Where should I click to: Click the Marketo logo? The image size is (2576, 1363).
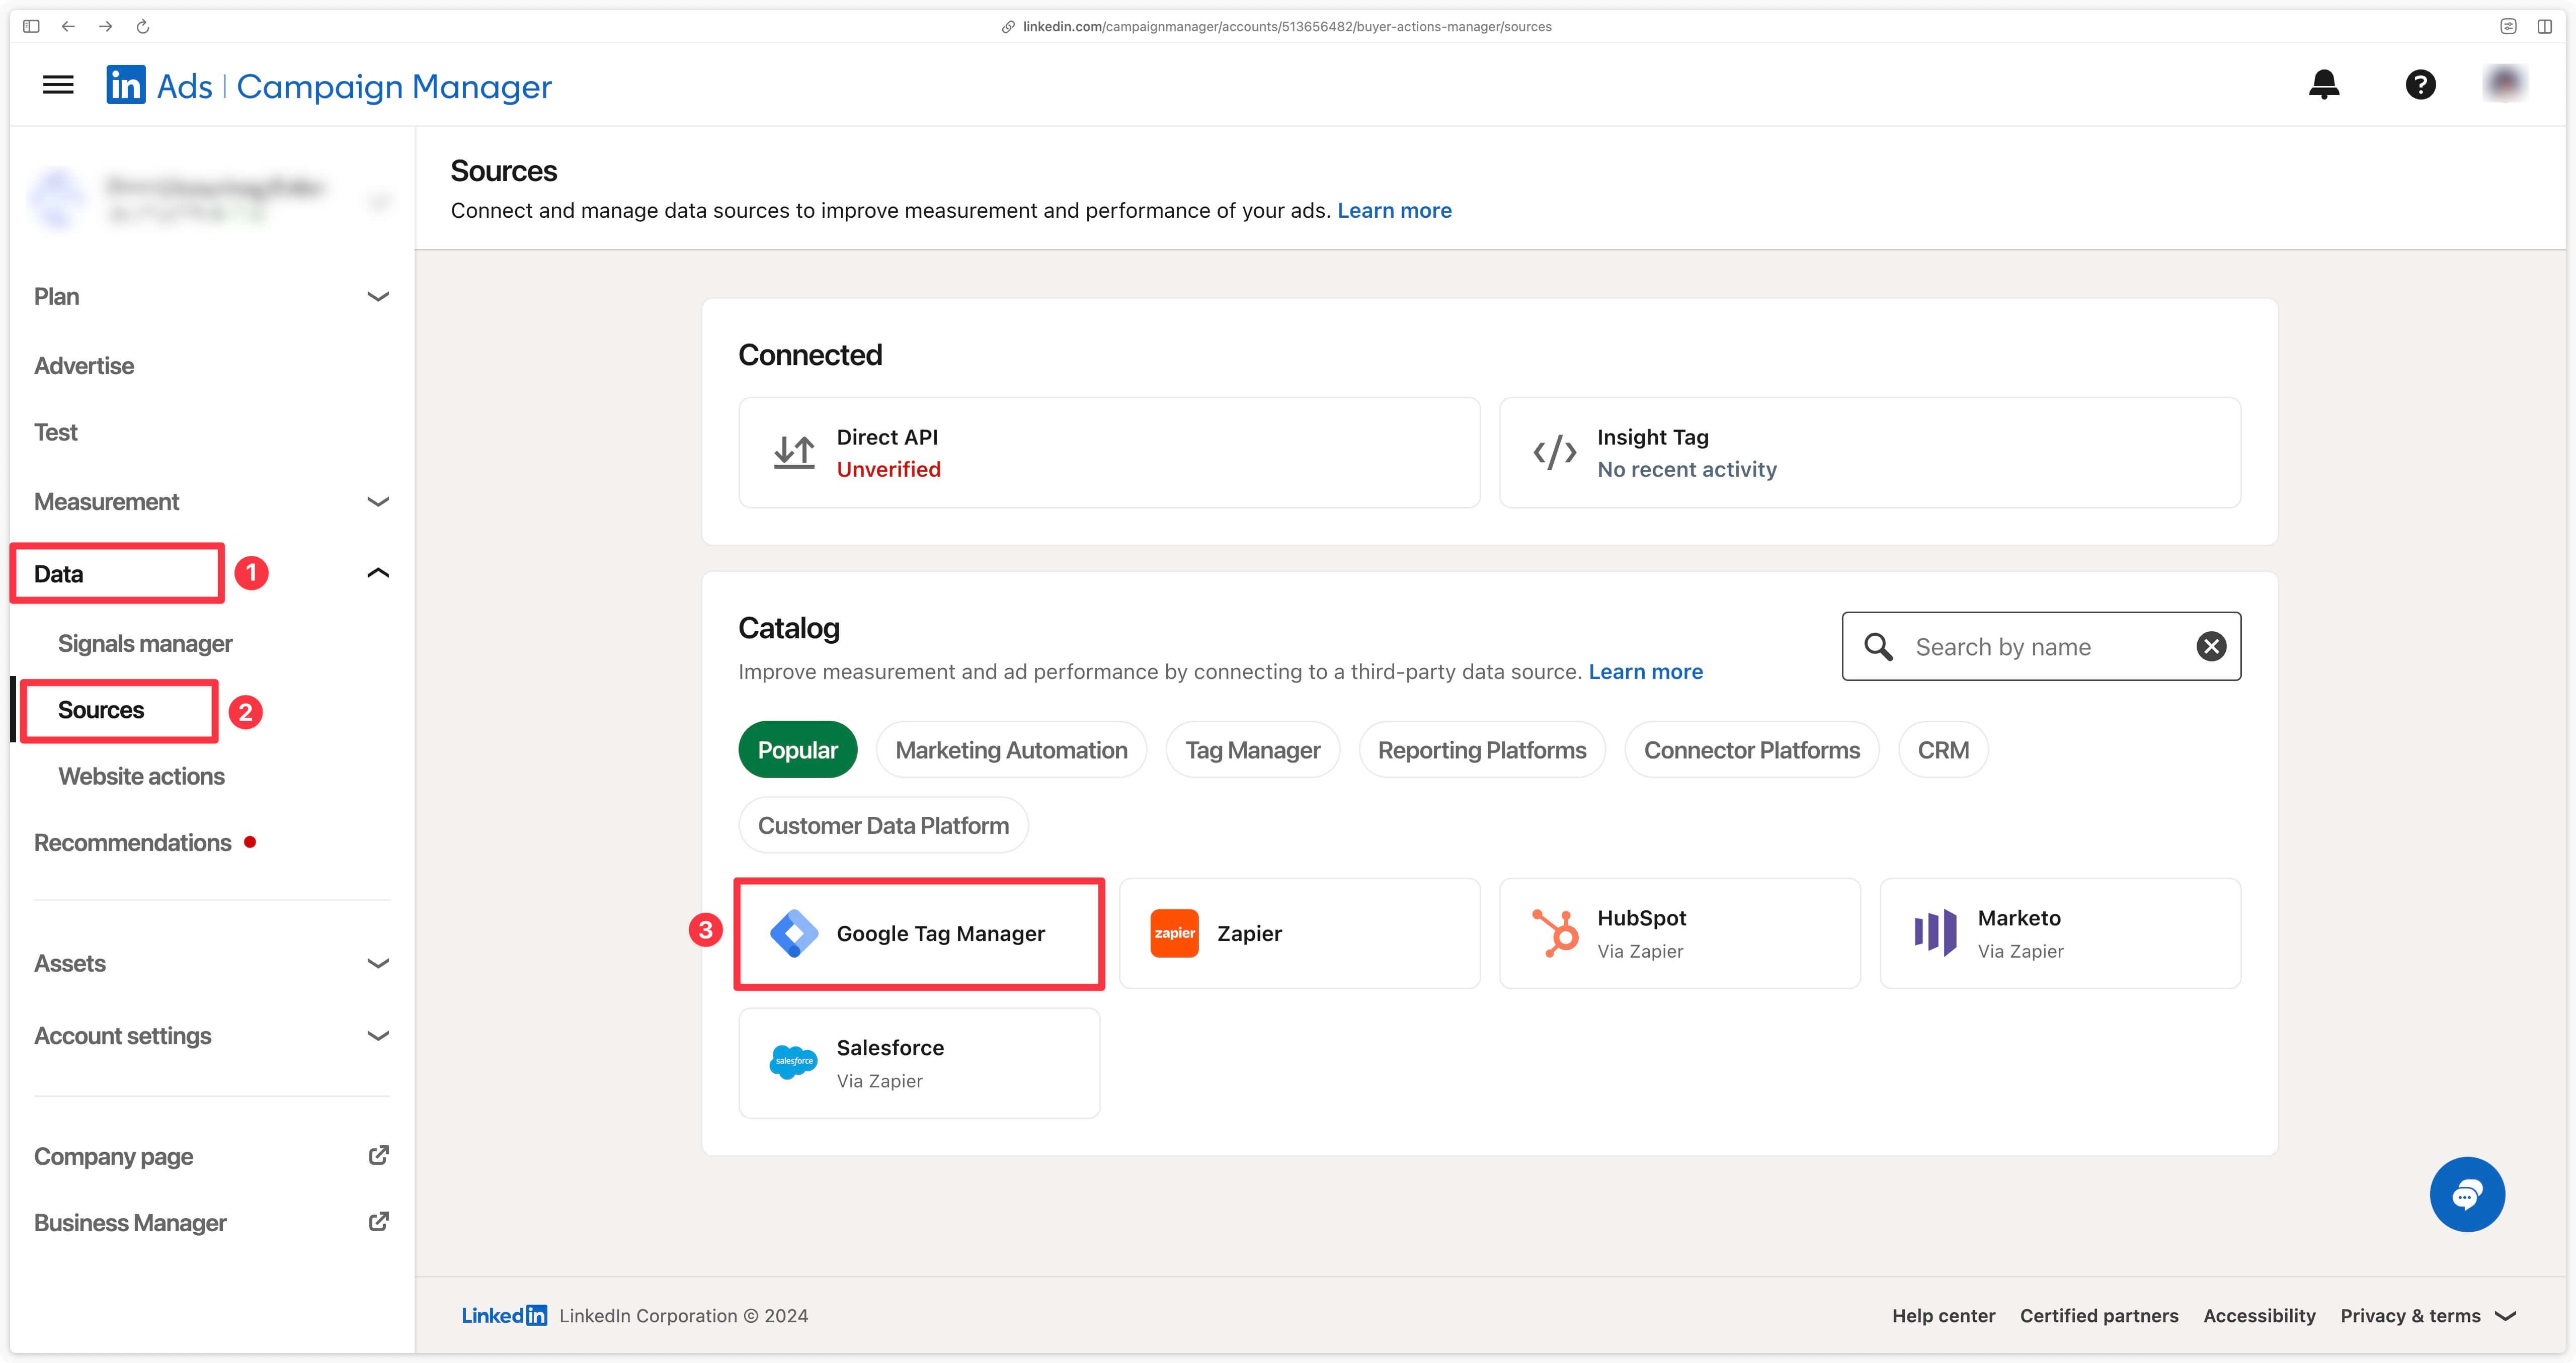1935,933
